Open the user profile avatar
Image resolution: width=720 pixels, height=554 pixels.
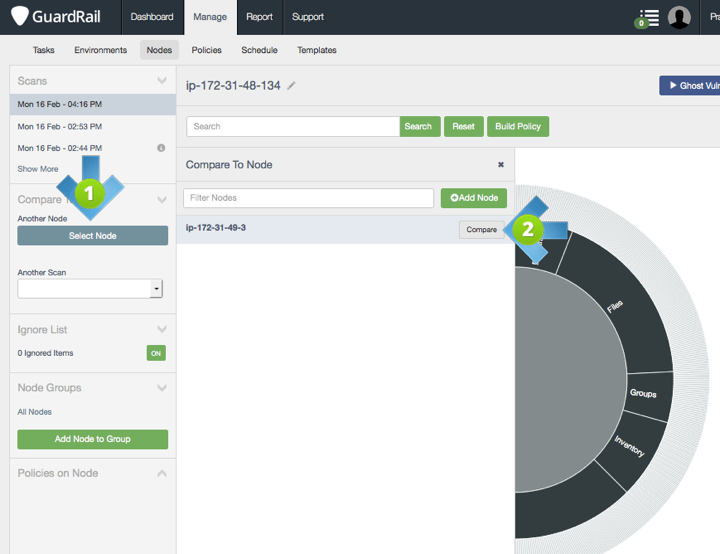(679, 17)
